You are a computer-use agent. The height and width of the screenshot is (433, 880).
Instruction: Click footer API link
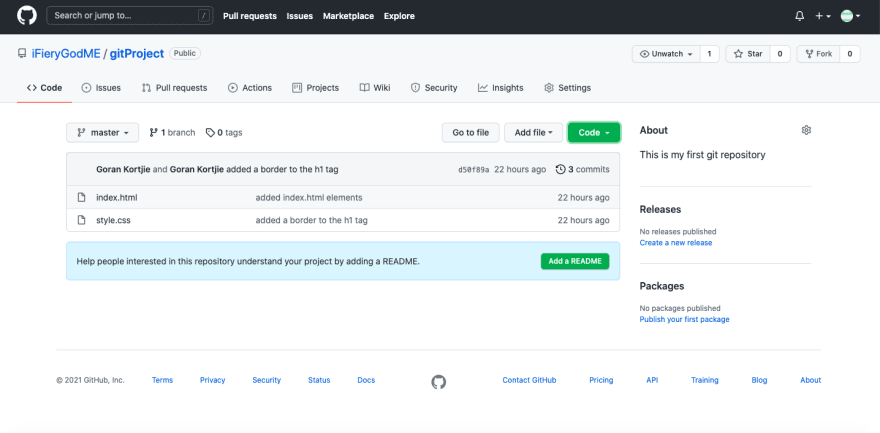pyautogui.click(x=652, y=380)
